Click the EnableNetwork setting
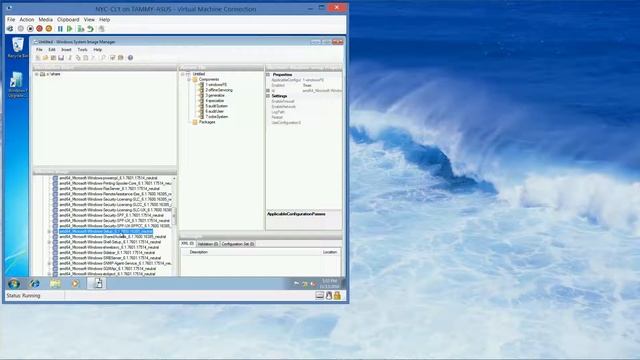 tap(284, 107)
